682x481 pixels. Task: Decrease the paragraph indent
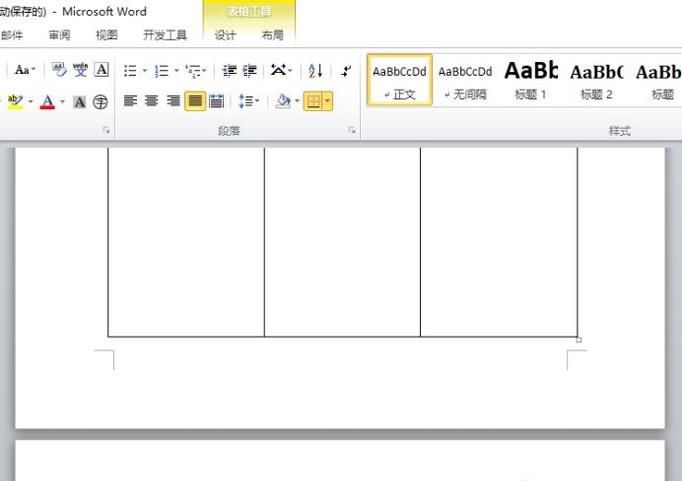[x=229, y=71]
